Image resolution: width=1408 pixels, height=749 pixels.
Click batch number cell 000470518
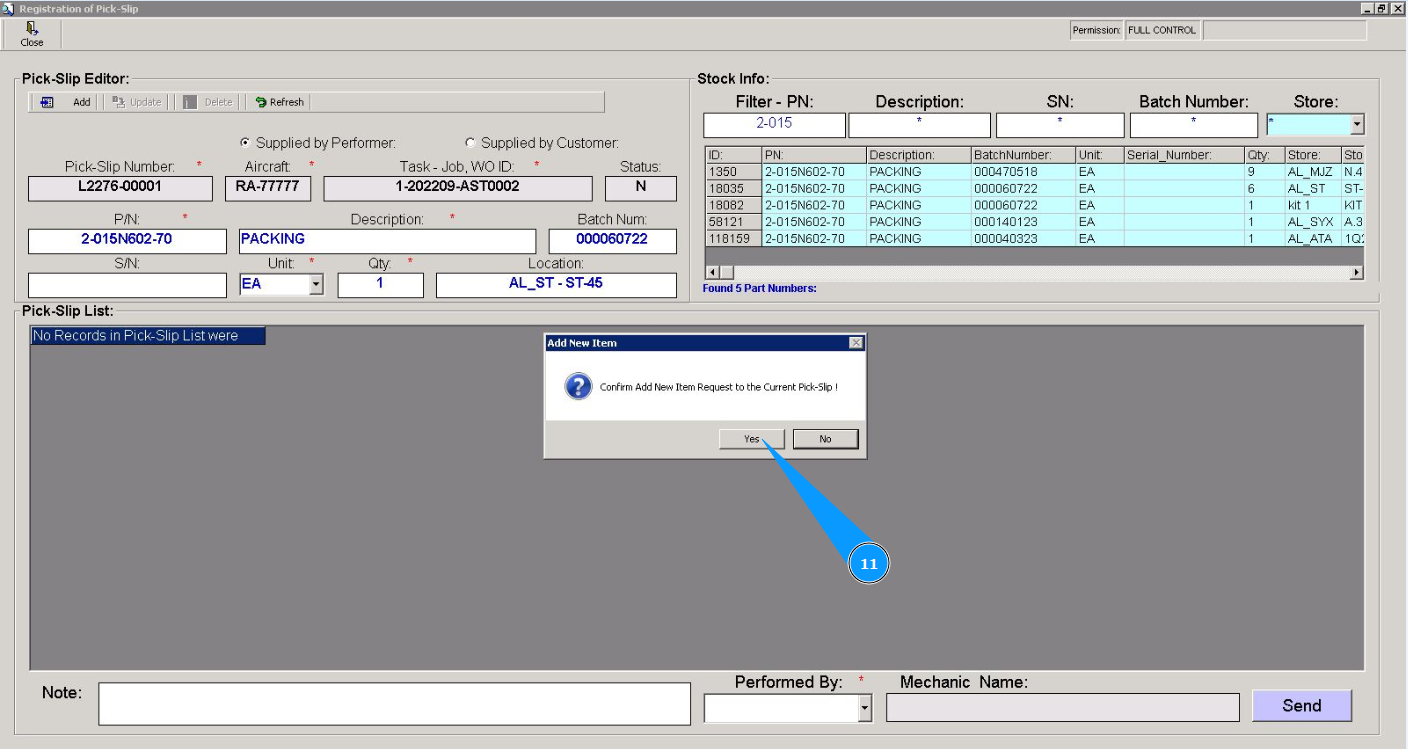(x=1023, y=172)
